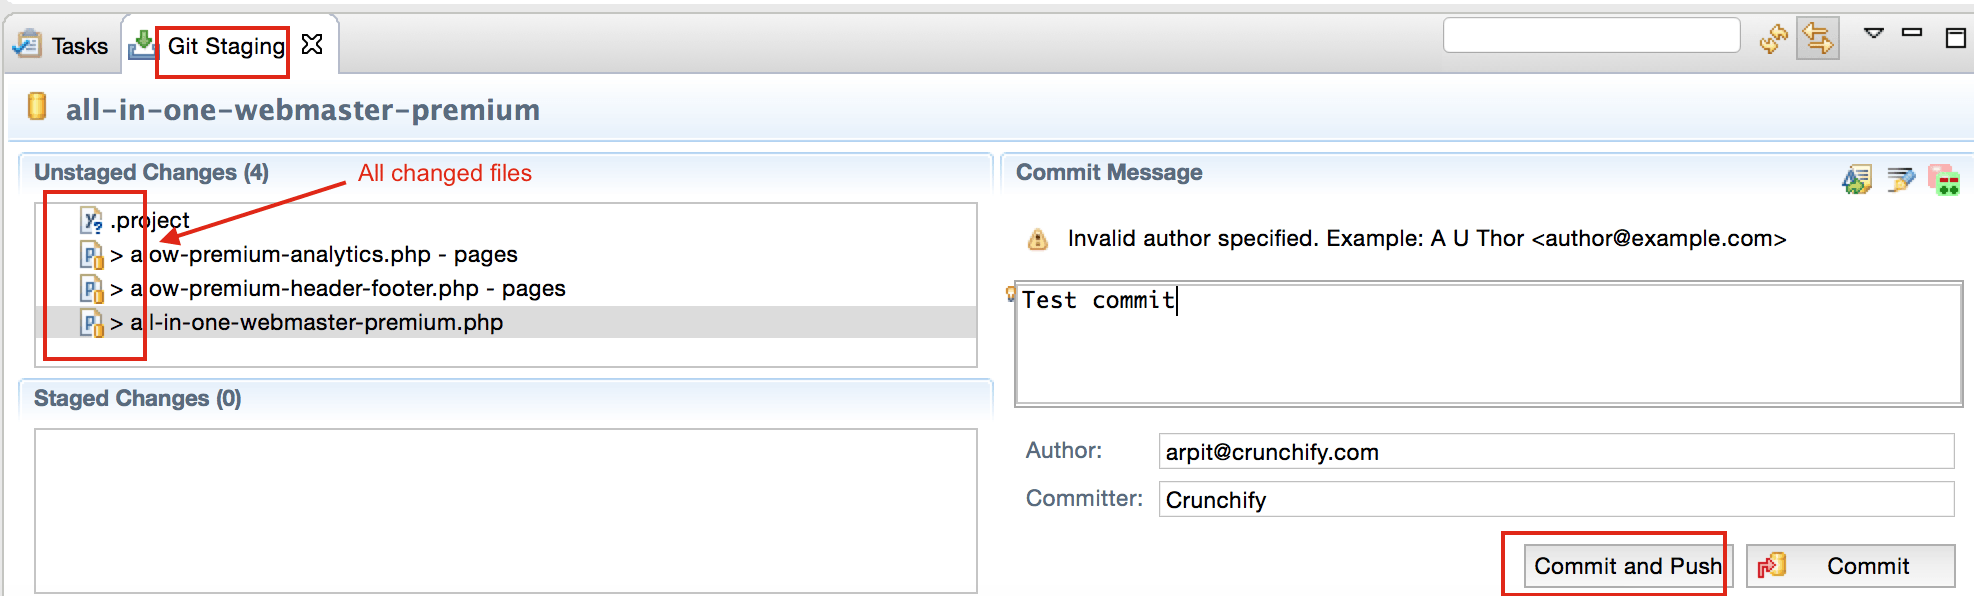Click PHP file icon of aiow-premium-analytics.php

coord(92,255)
